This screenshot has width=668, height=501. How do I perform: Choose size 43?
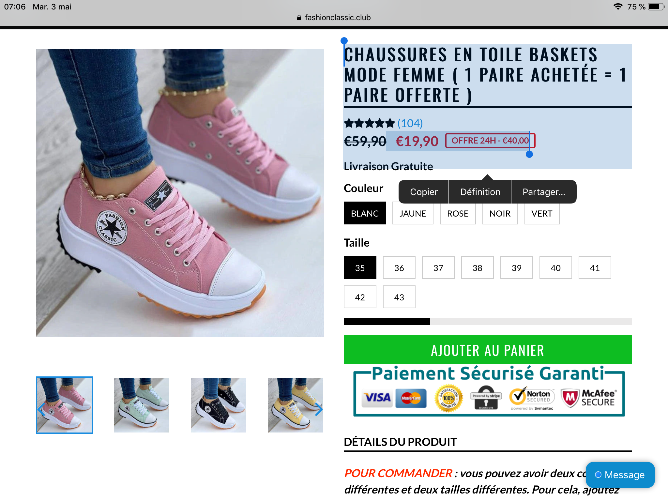pos(399,297)
